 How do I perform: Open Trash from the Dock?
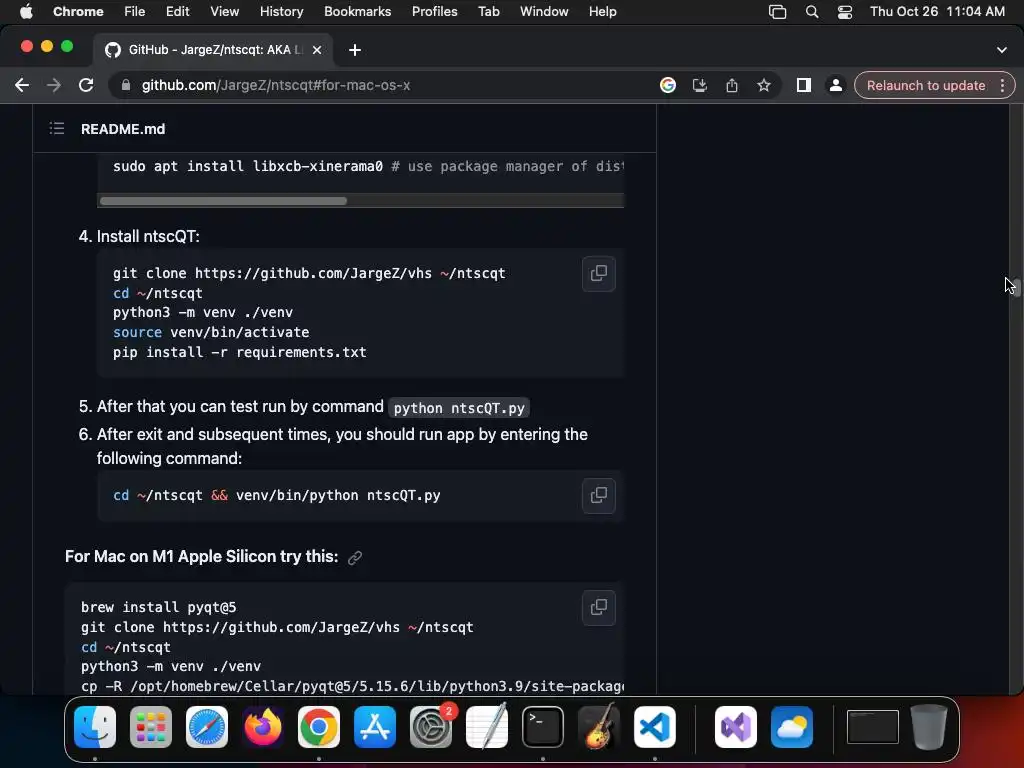point(929,727)
